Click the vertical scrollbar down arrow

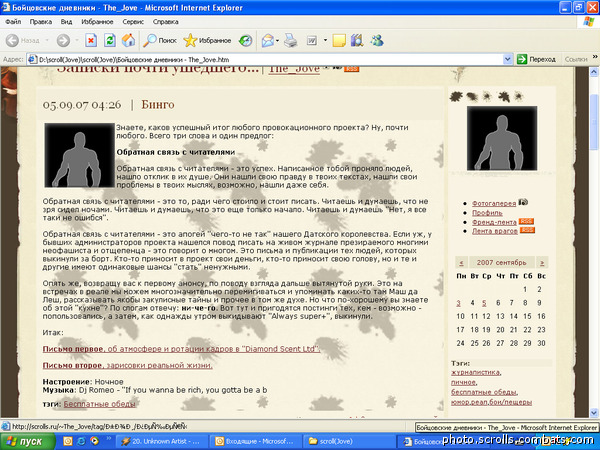tap(594, 413)
